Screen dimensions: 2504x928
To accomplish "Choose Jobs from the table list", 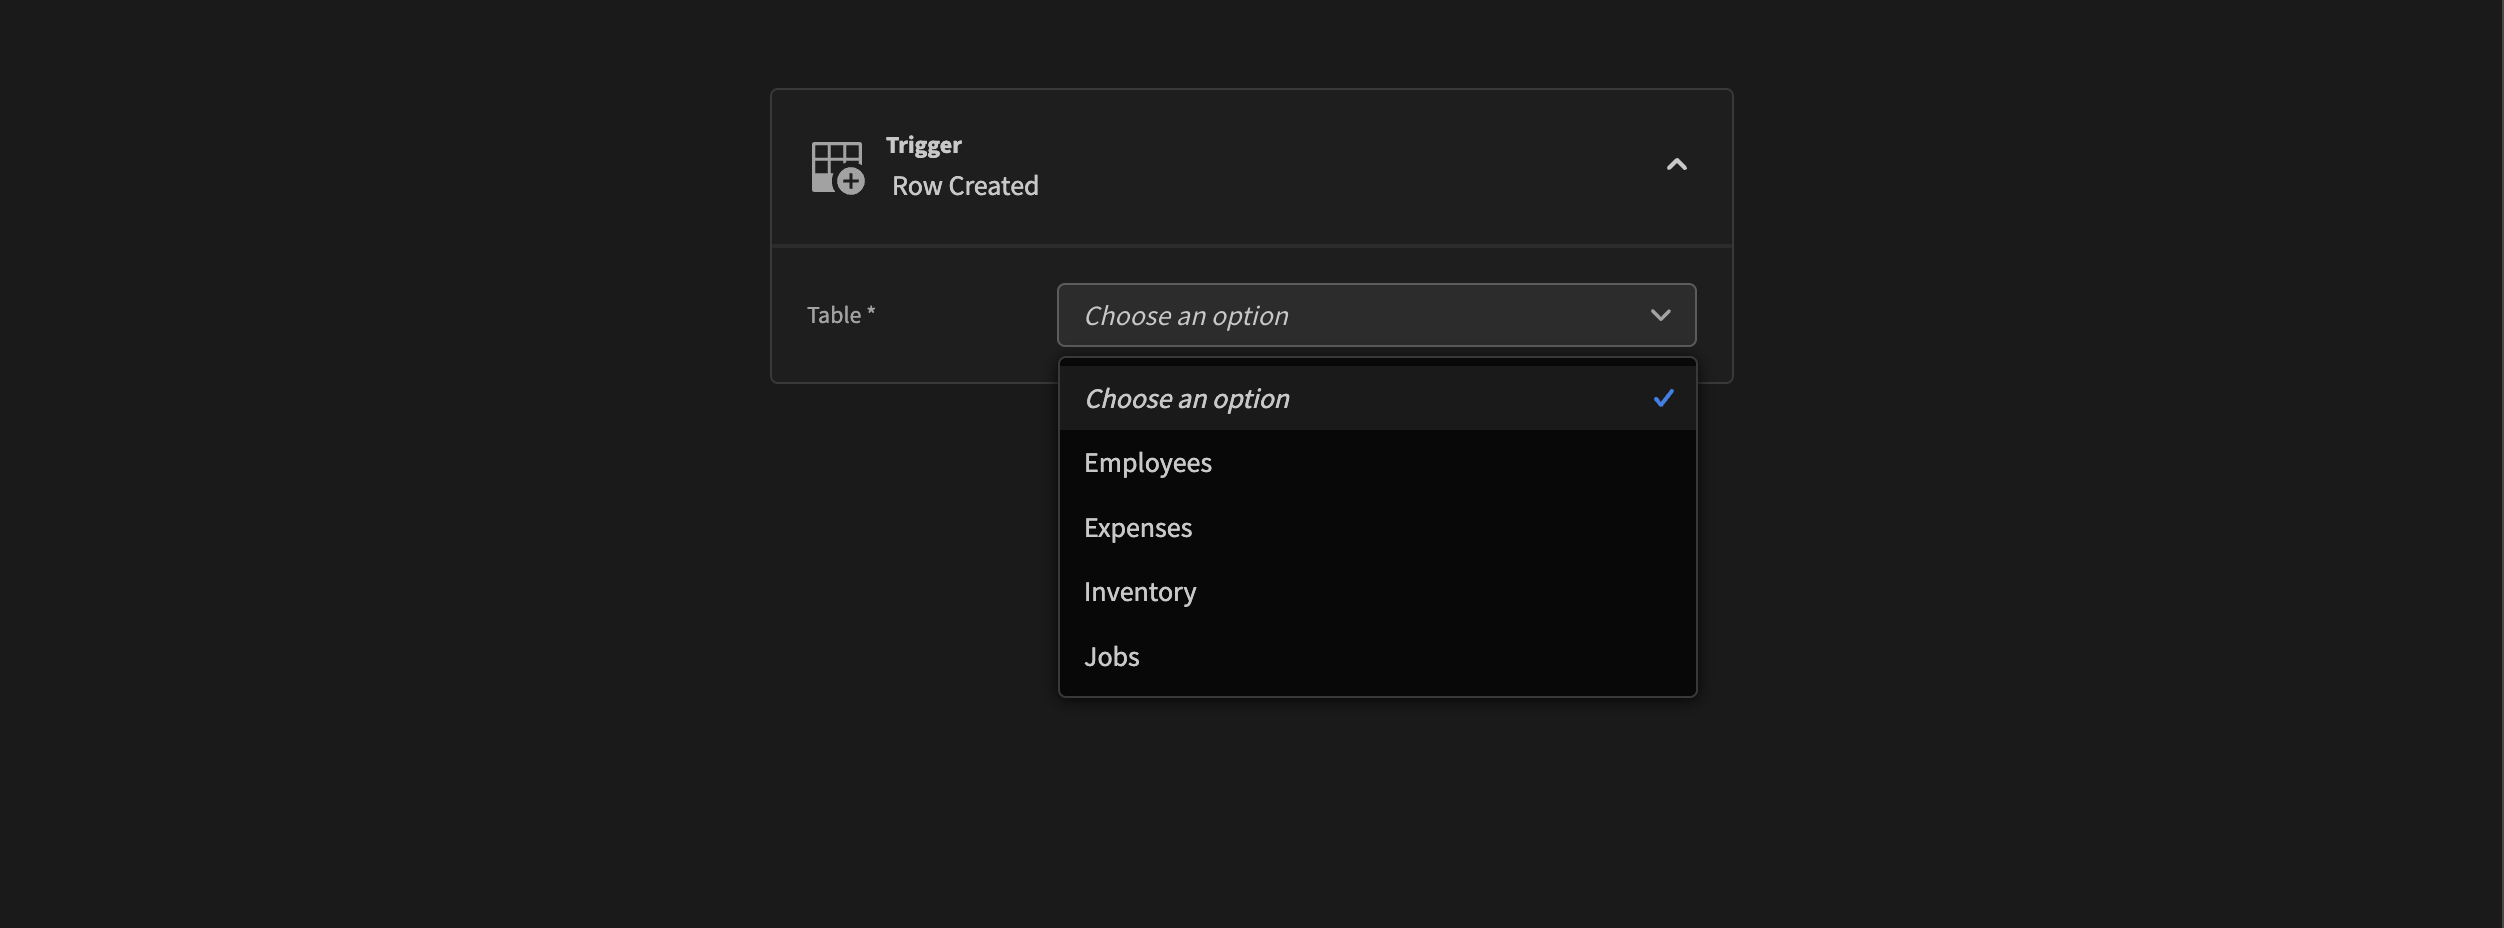I will [1377, 657].
